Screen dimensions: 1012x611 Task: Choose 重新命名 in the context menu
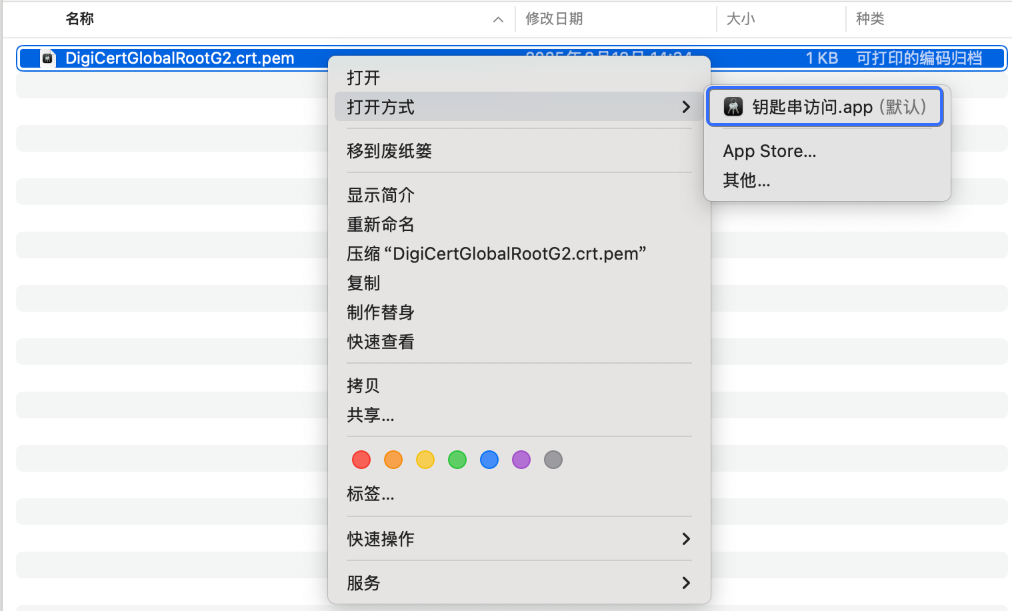[380, 224]
